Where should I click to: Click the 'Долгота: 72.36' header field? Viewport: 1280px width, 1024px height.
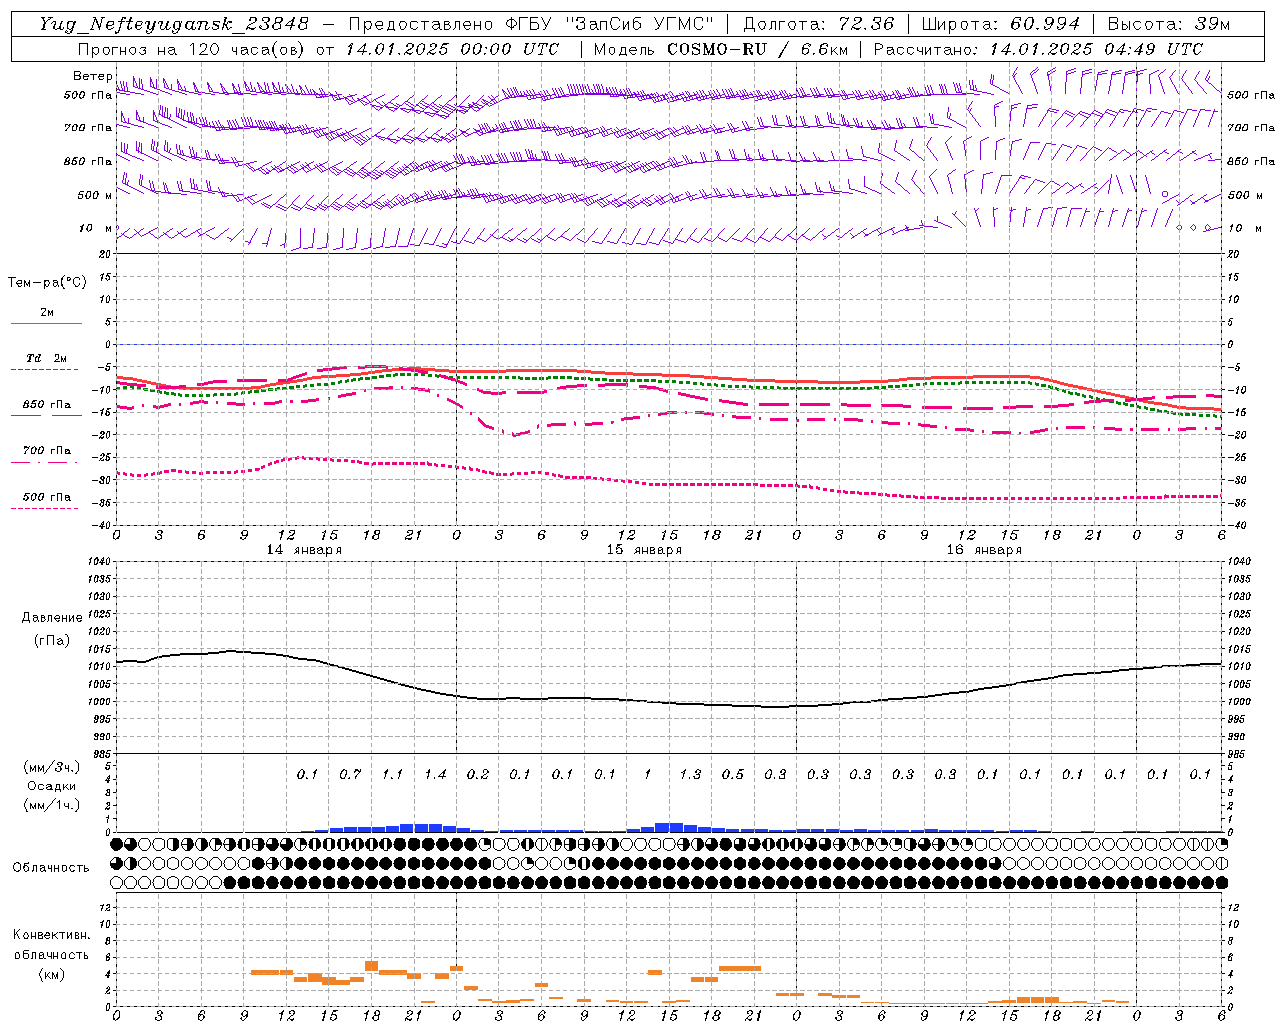[x=819, y=24]
